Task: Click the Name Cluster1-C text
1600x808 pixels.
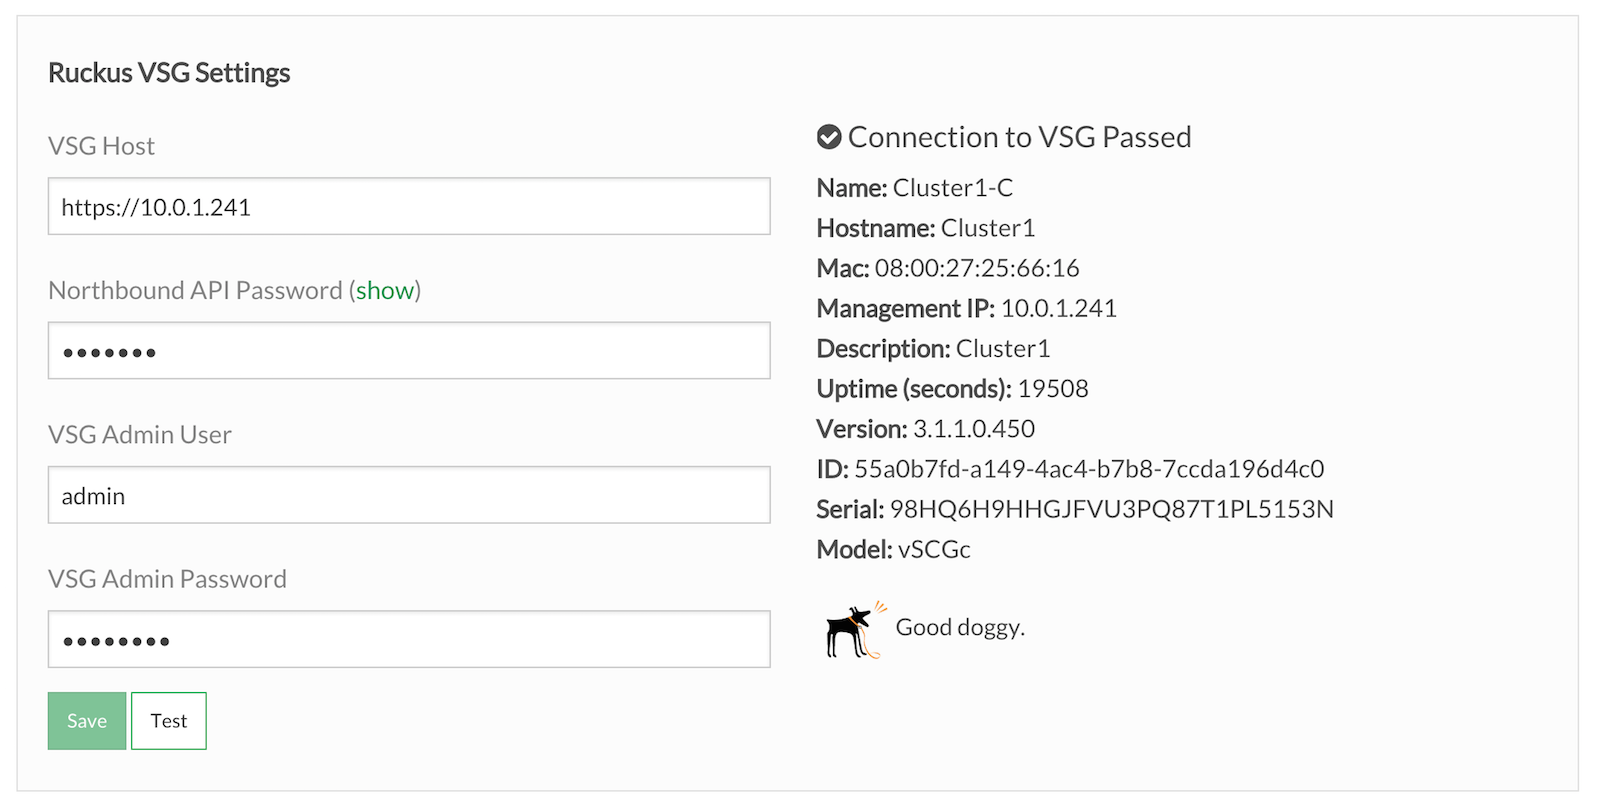Action: 915,188
